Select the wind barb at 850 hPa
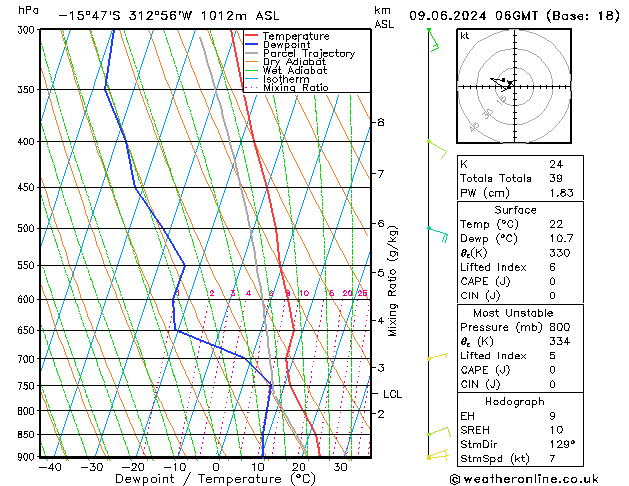This screenshot has height=486, width=629. [x=436, y=432]
